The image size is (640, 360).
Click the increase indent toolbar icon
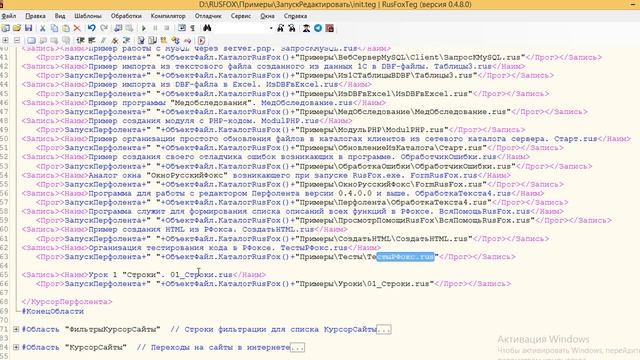pyautogui.click(x=80, y=40)
